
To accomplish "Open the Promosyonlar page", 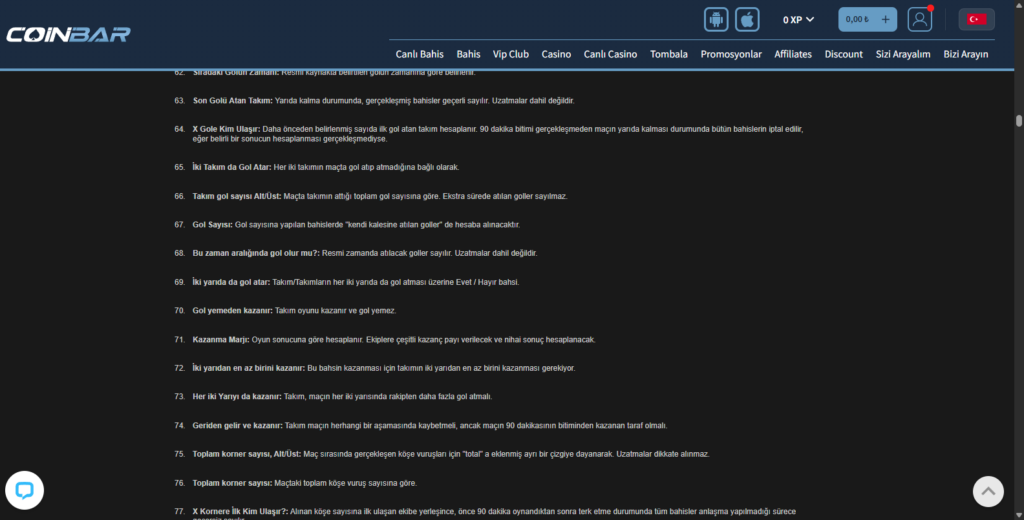I will click(x=731, y=54).
